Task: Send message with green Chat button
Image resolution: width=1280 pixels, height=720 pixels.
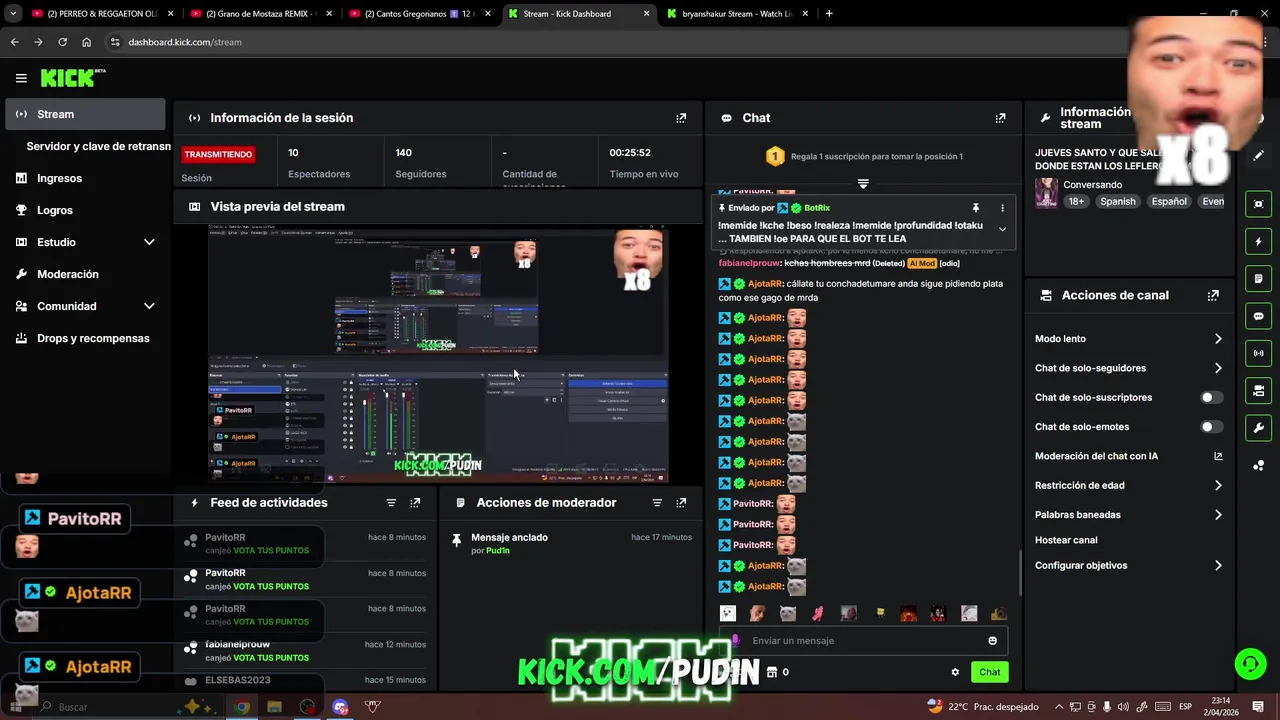Action: (989, 672)
